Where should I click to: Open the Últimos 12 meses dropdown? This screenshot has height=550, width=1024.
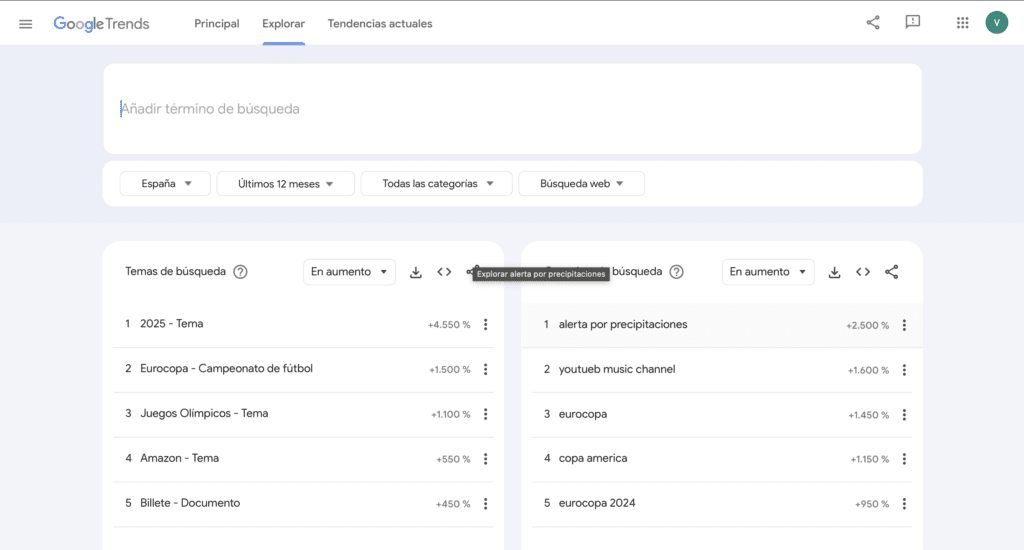(x=285, y=184)
